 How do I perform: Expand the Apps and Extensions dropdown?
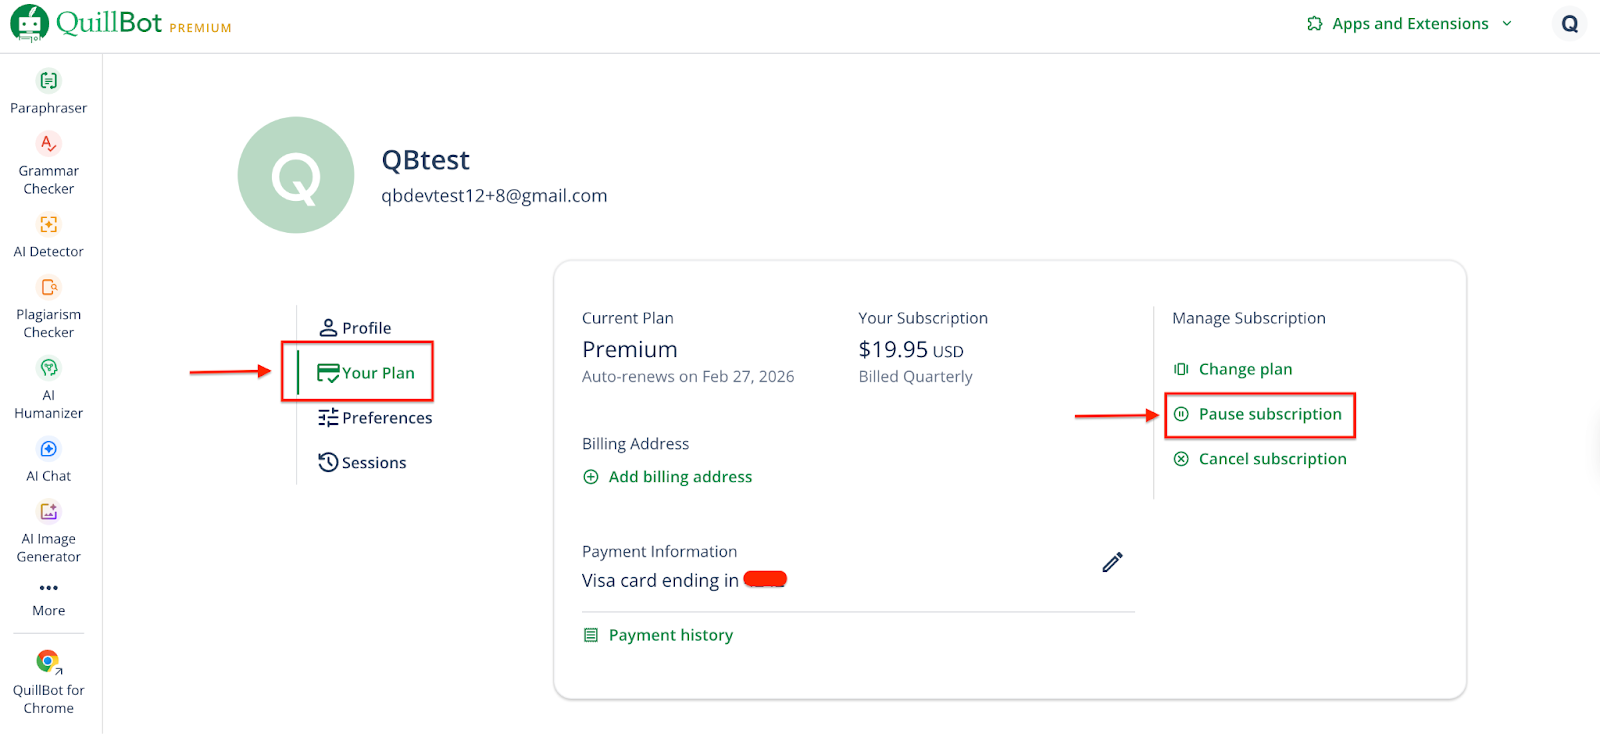pyautogui.click(x=1410, y=24)
